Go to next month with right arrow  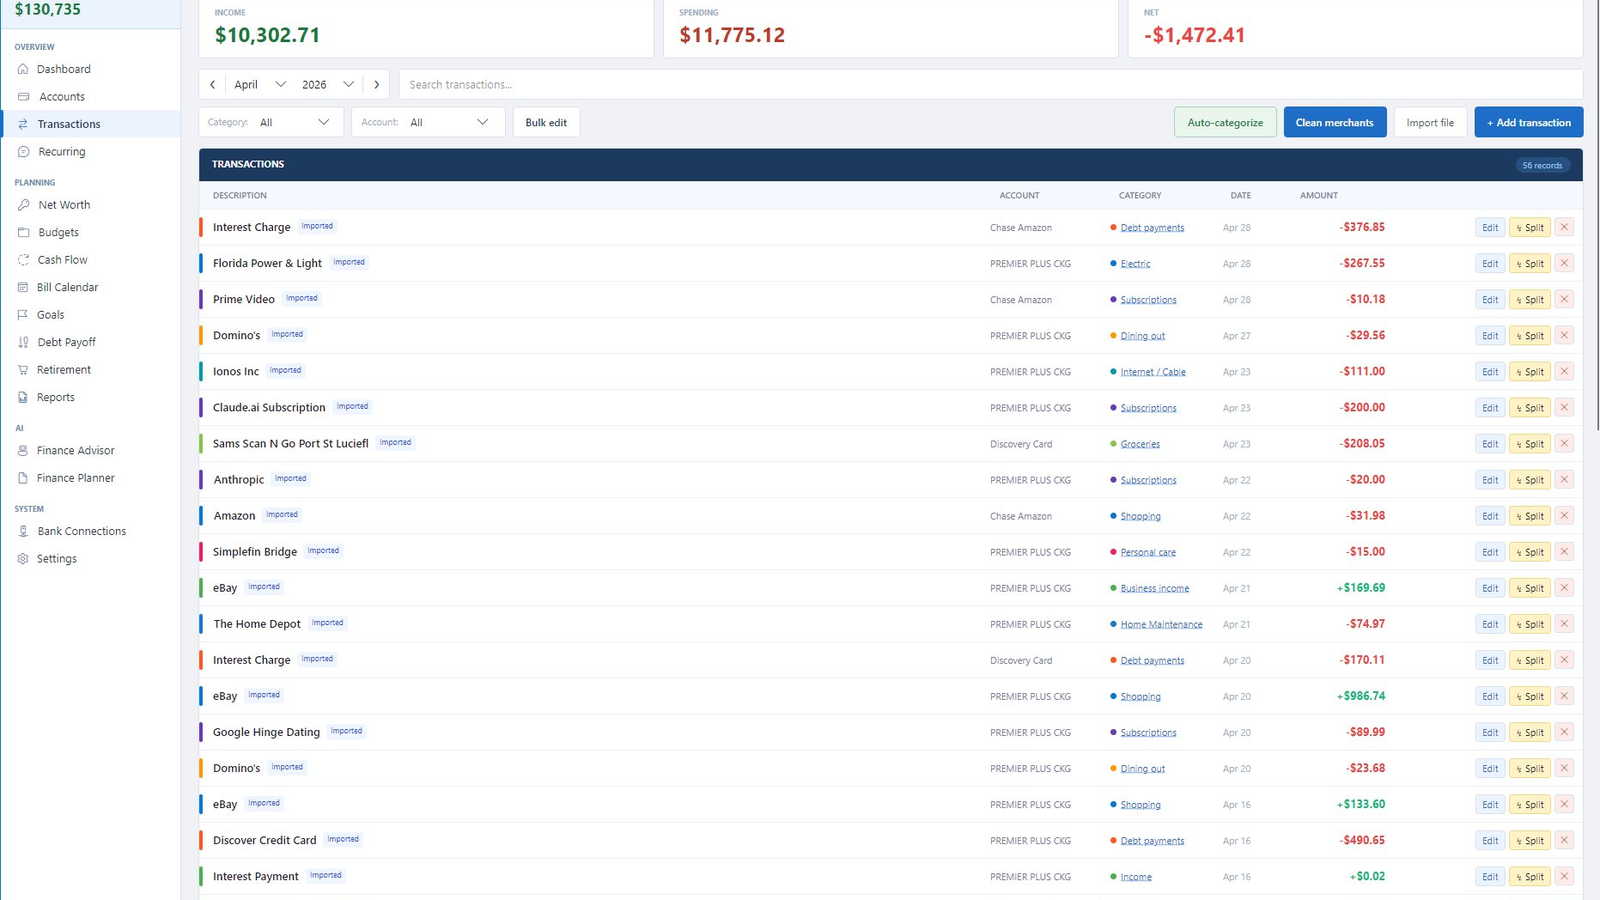[x=376, y=85]
